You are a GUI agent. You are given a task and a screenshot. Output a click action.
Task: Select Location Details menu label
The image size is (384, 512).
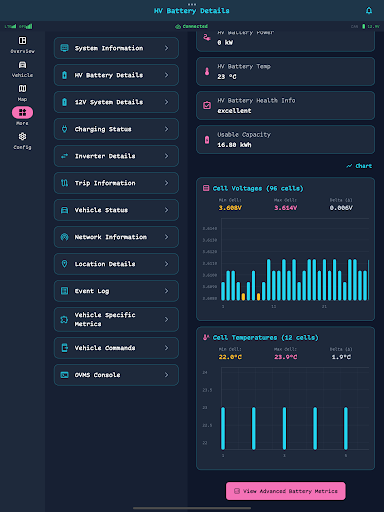coord(105,264)
